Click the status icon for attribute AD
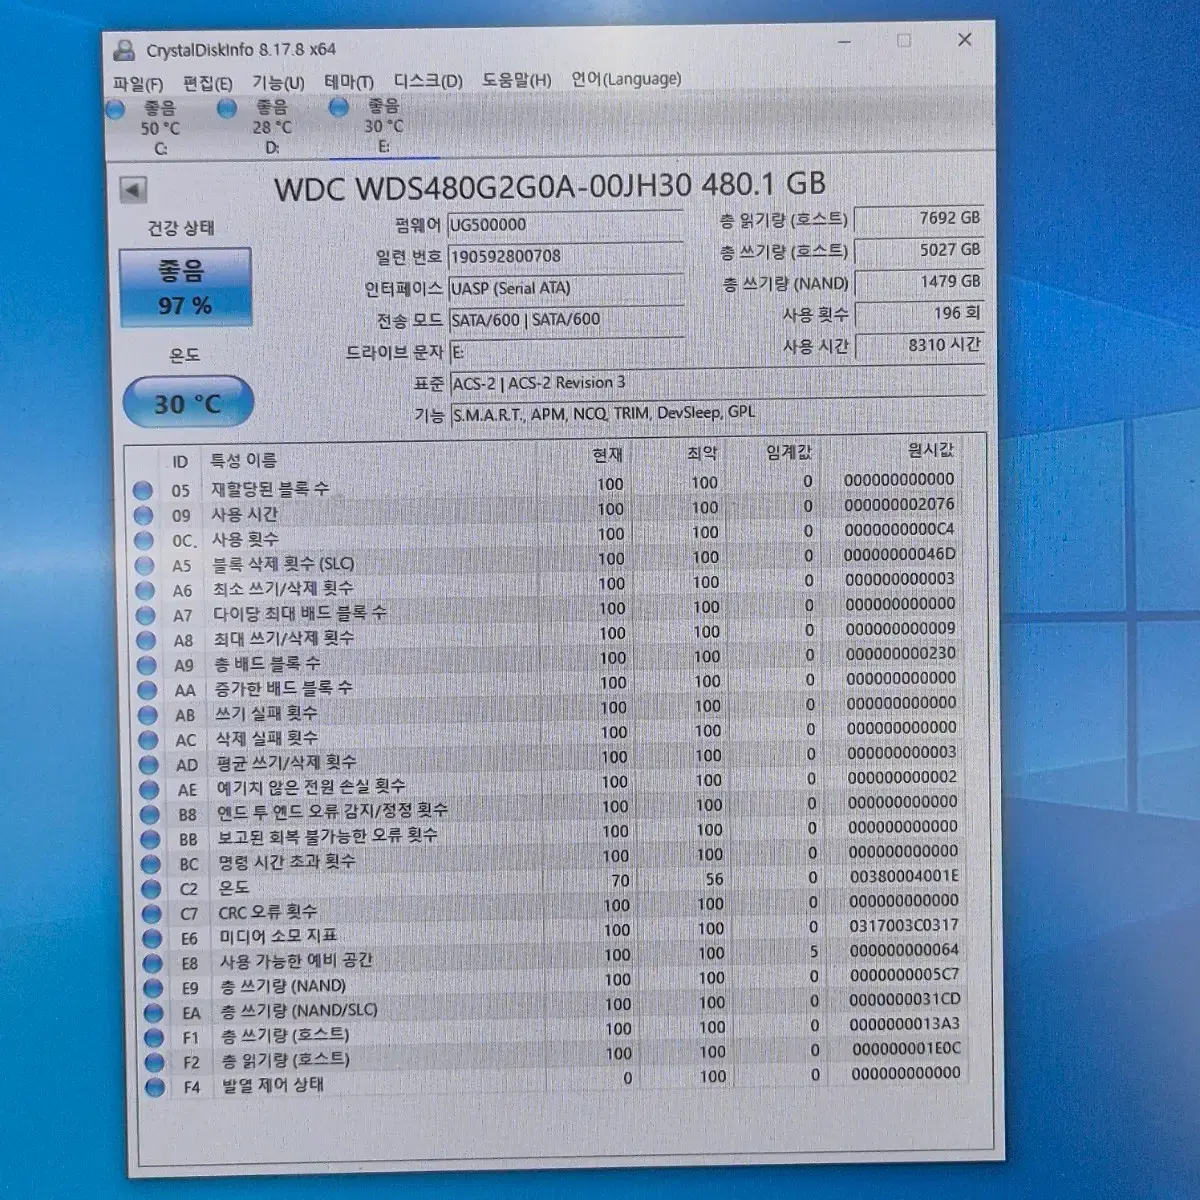Image resolution: width=1200 pixels, height=1200 pixels. coord(149,765)
